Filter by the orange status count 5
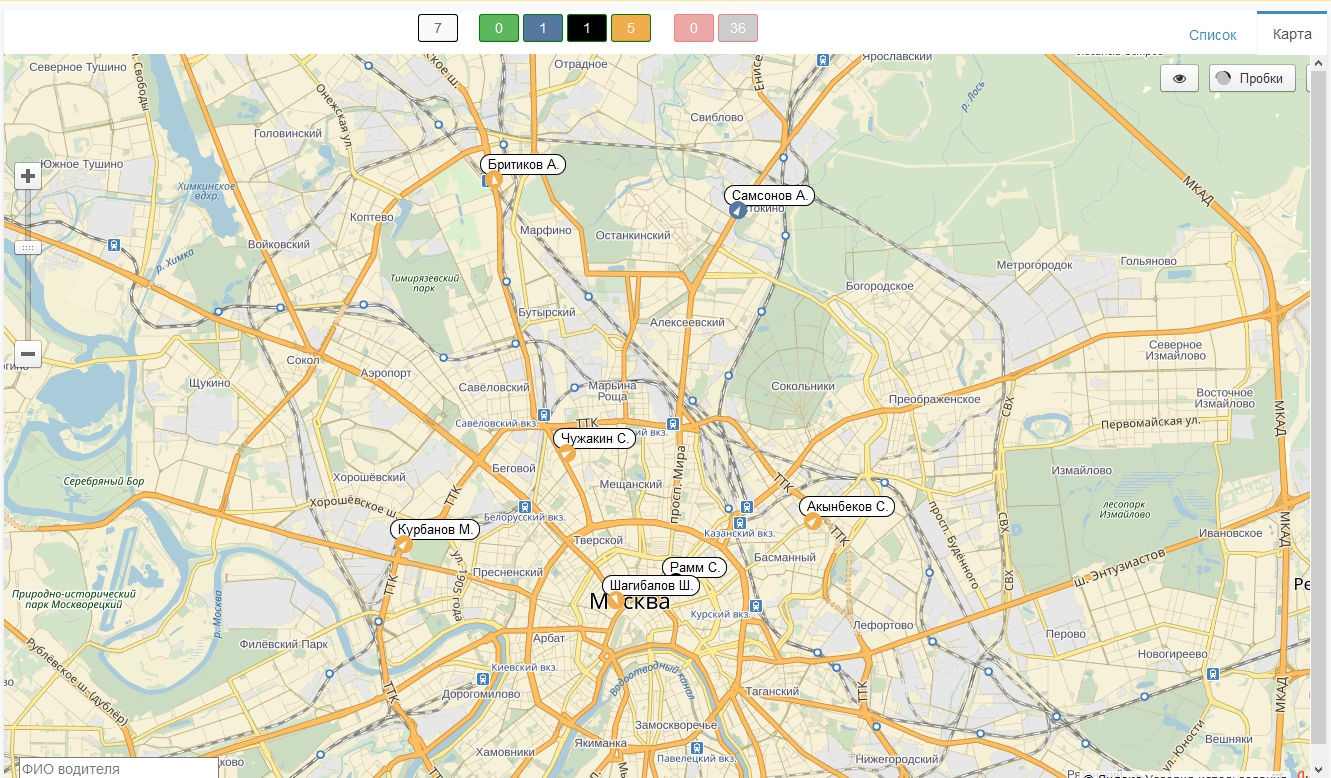The height and width of the screenshot is (778, 1331). 631,28
